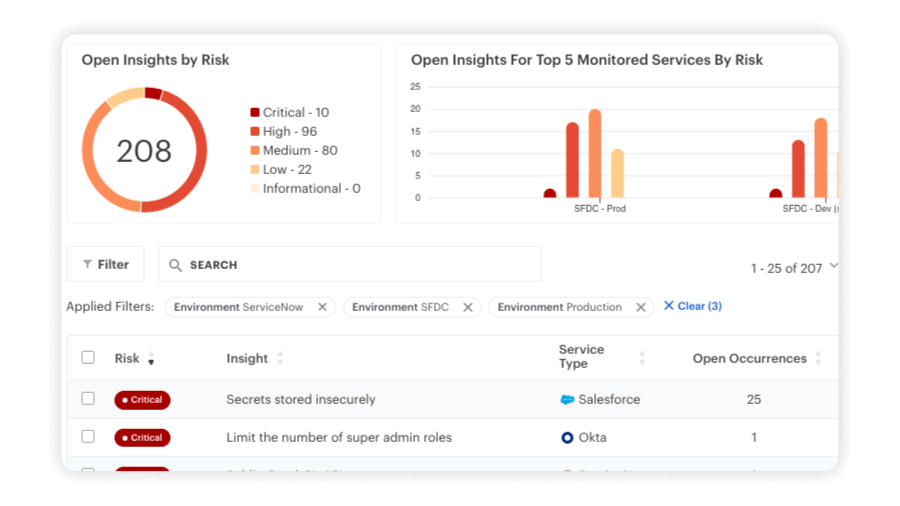The height and width of the screenshot is (506, 900).
Task: Click the Okta ring icon
Action: (x=567, y=438)
